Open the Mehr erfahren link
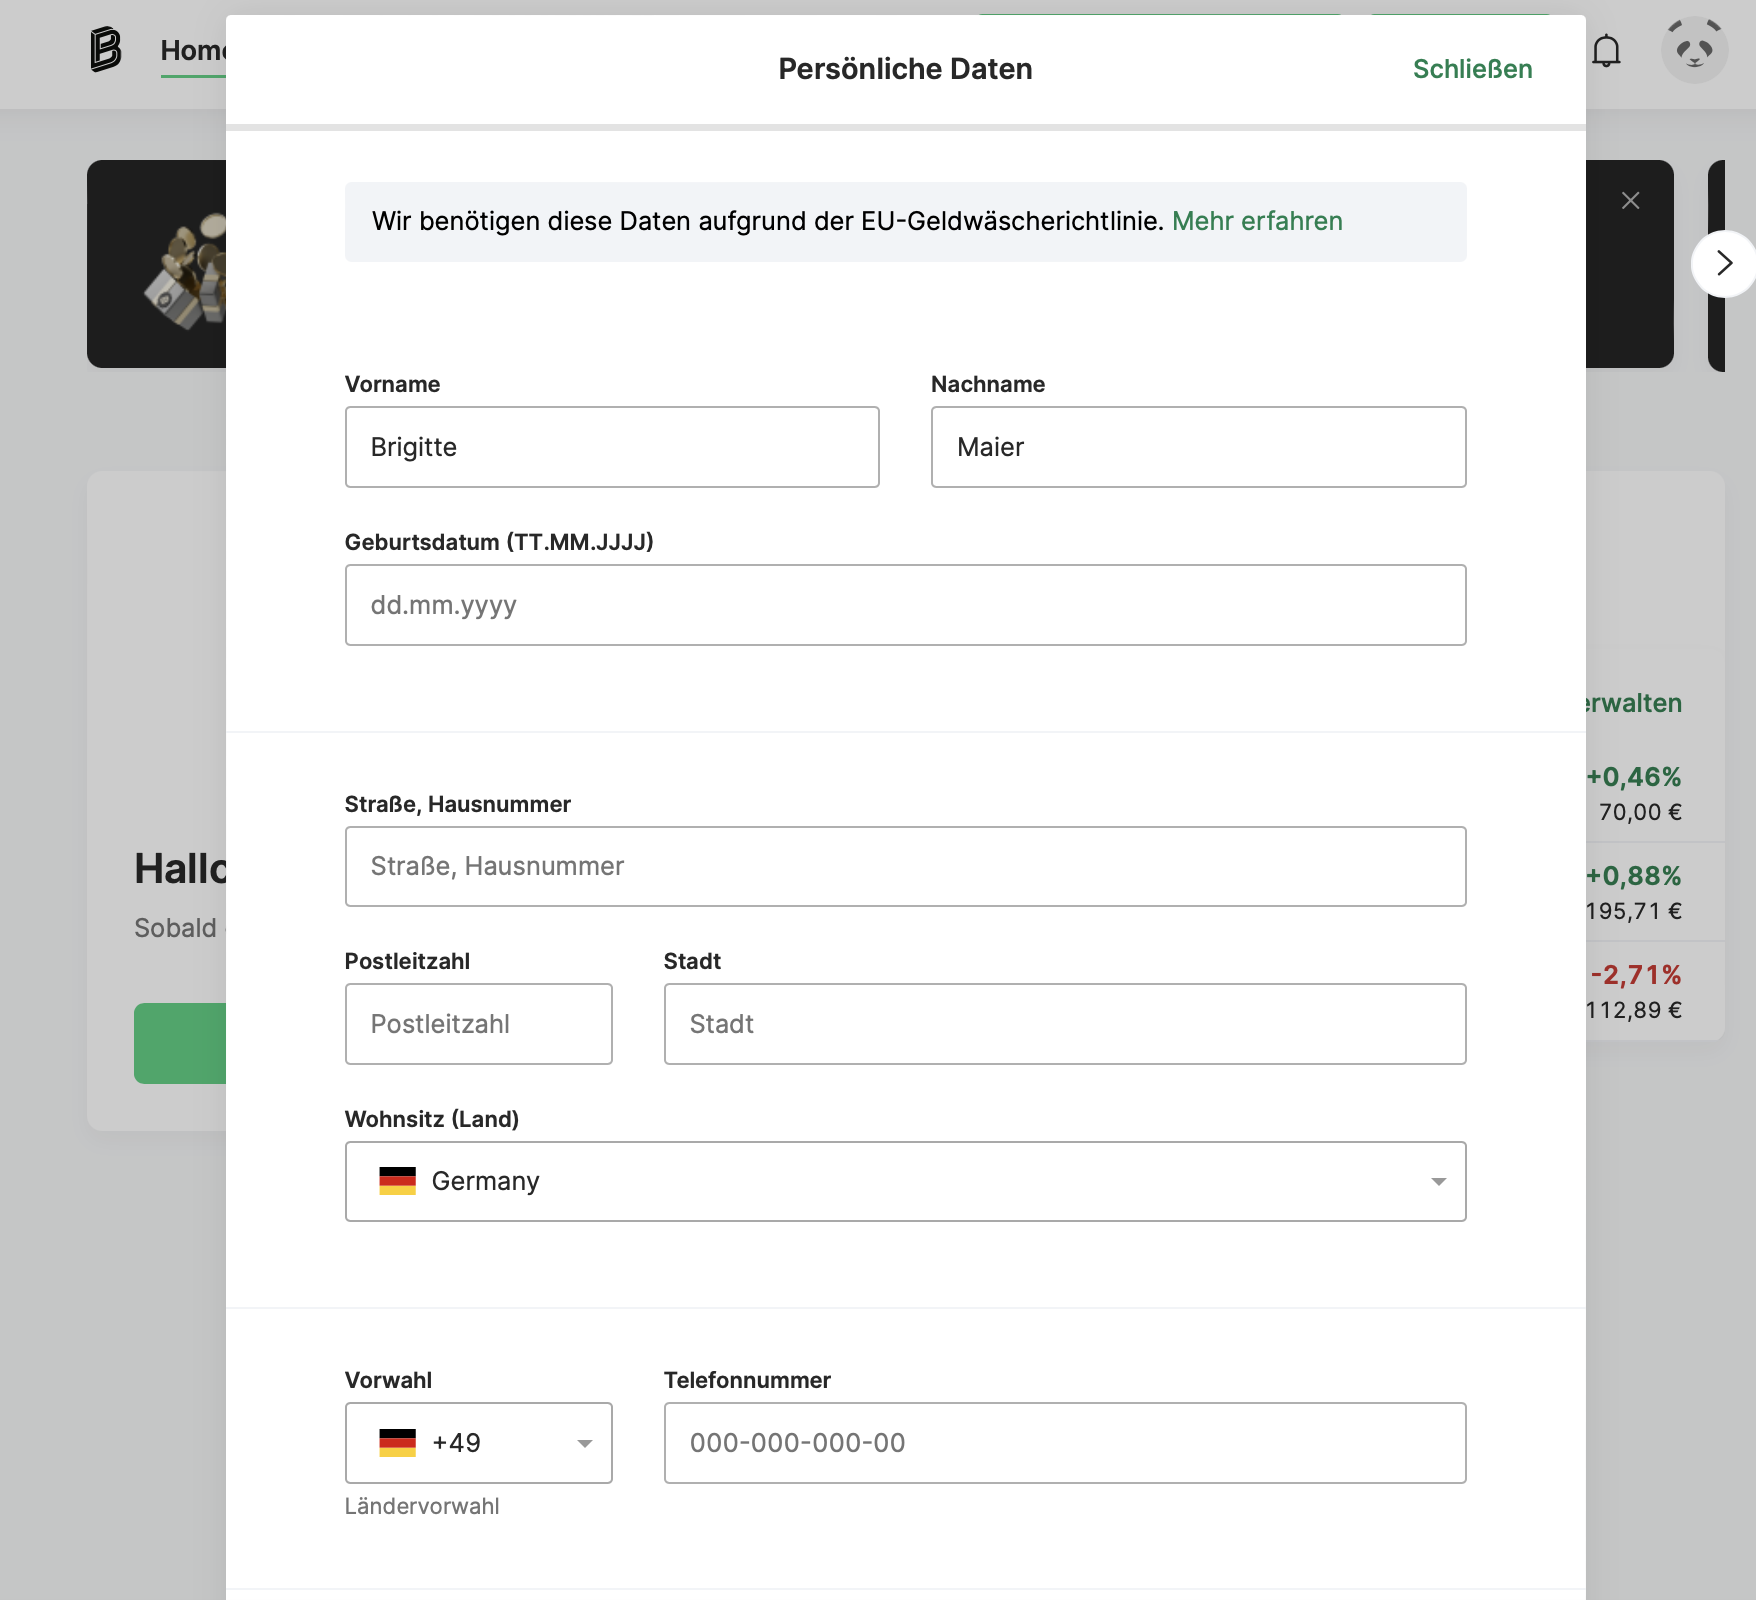The height and width of the screenshot is (1600, 1756). click(x=1257, y=221)
